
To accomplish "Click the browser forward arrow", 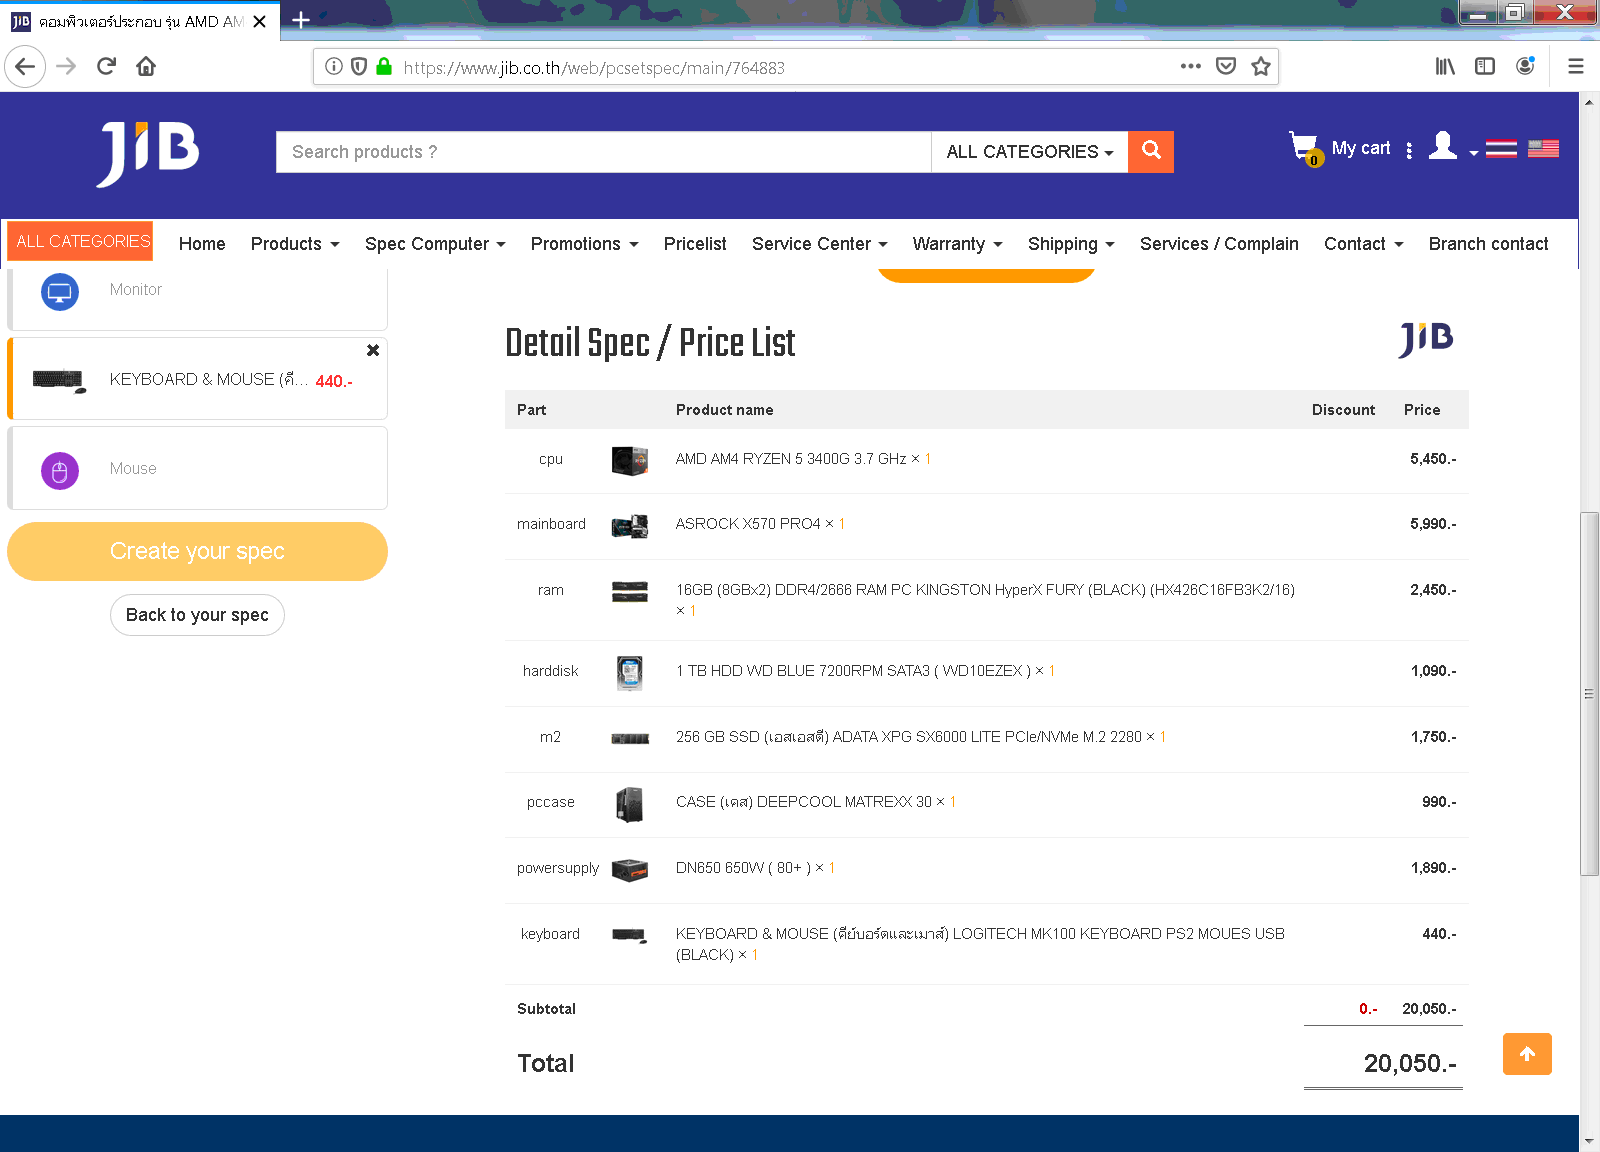I will (66, 67).
